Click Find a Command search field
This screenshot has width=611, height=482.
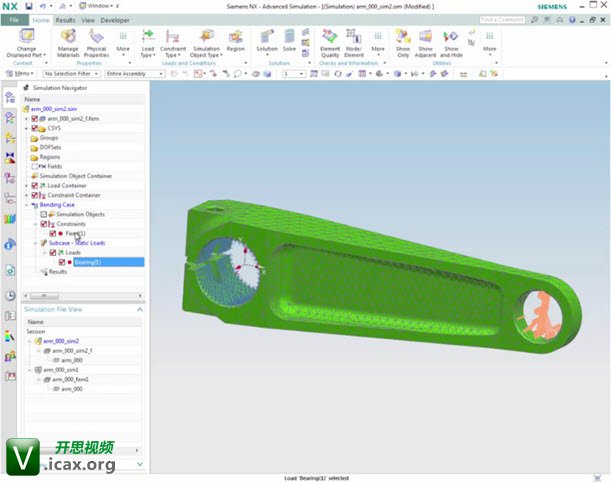502,20
